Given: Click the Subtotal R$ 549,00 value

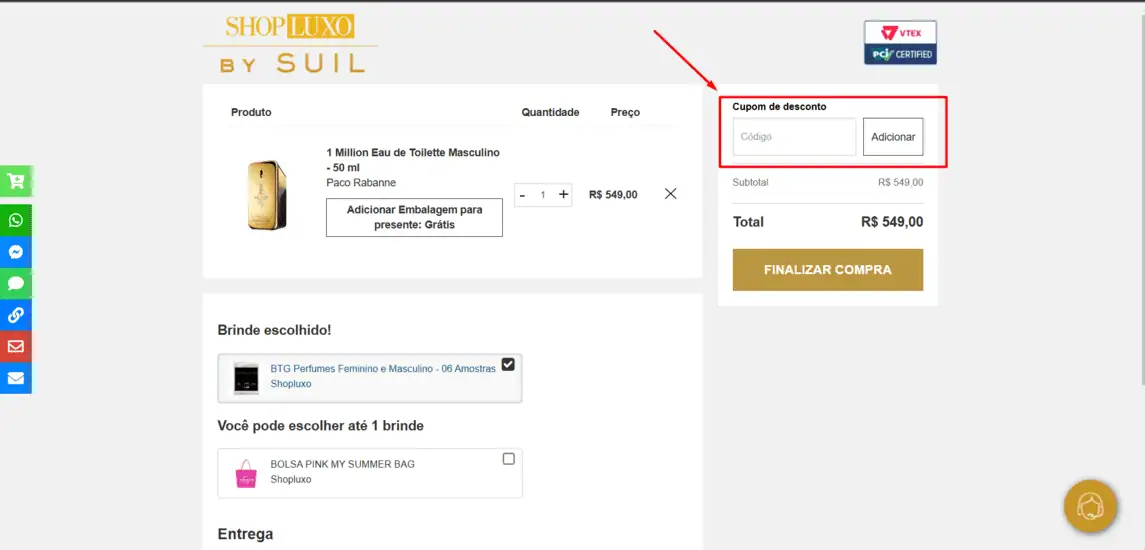Looking at the screenshot, I should coord(900,183).
